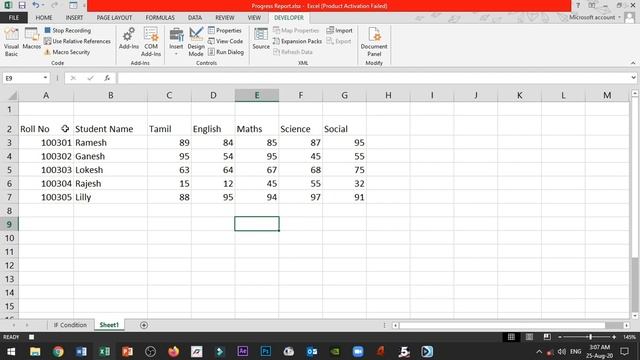This screenshot has width=640, height=360.
Task: Open the Visual Basic editor
Action: (11, 42)
